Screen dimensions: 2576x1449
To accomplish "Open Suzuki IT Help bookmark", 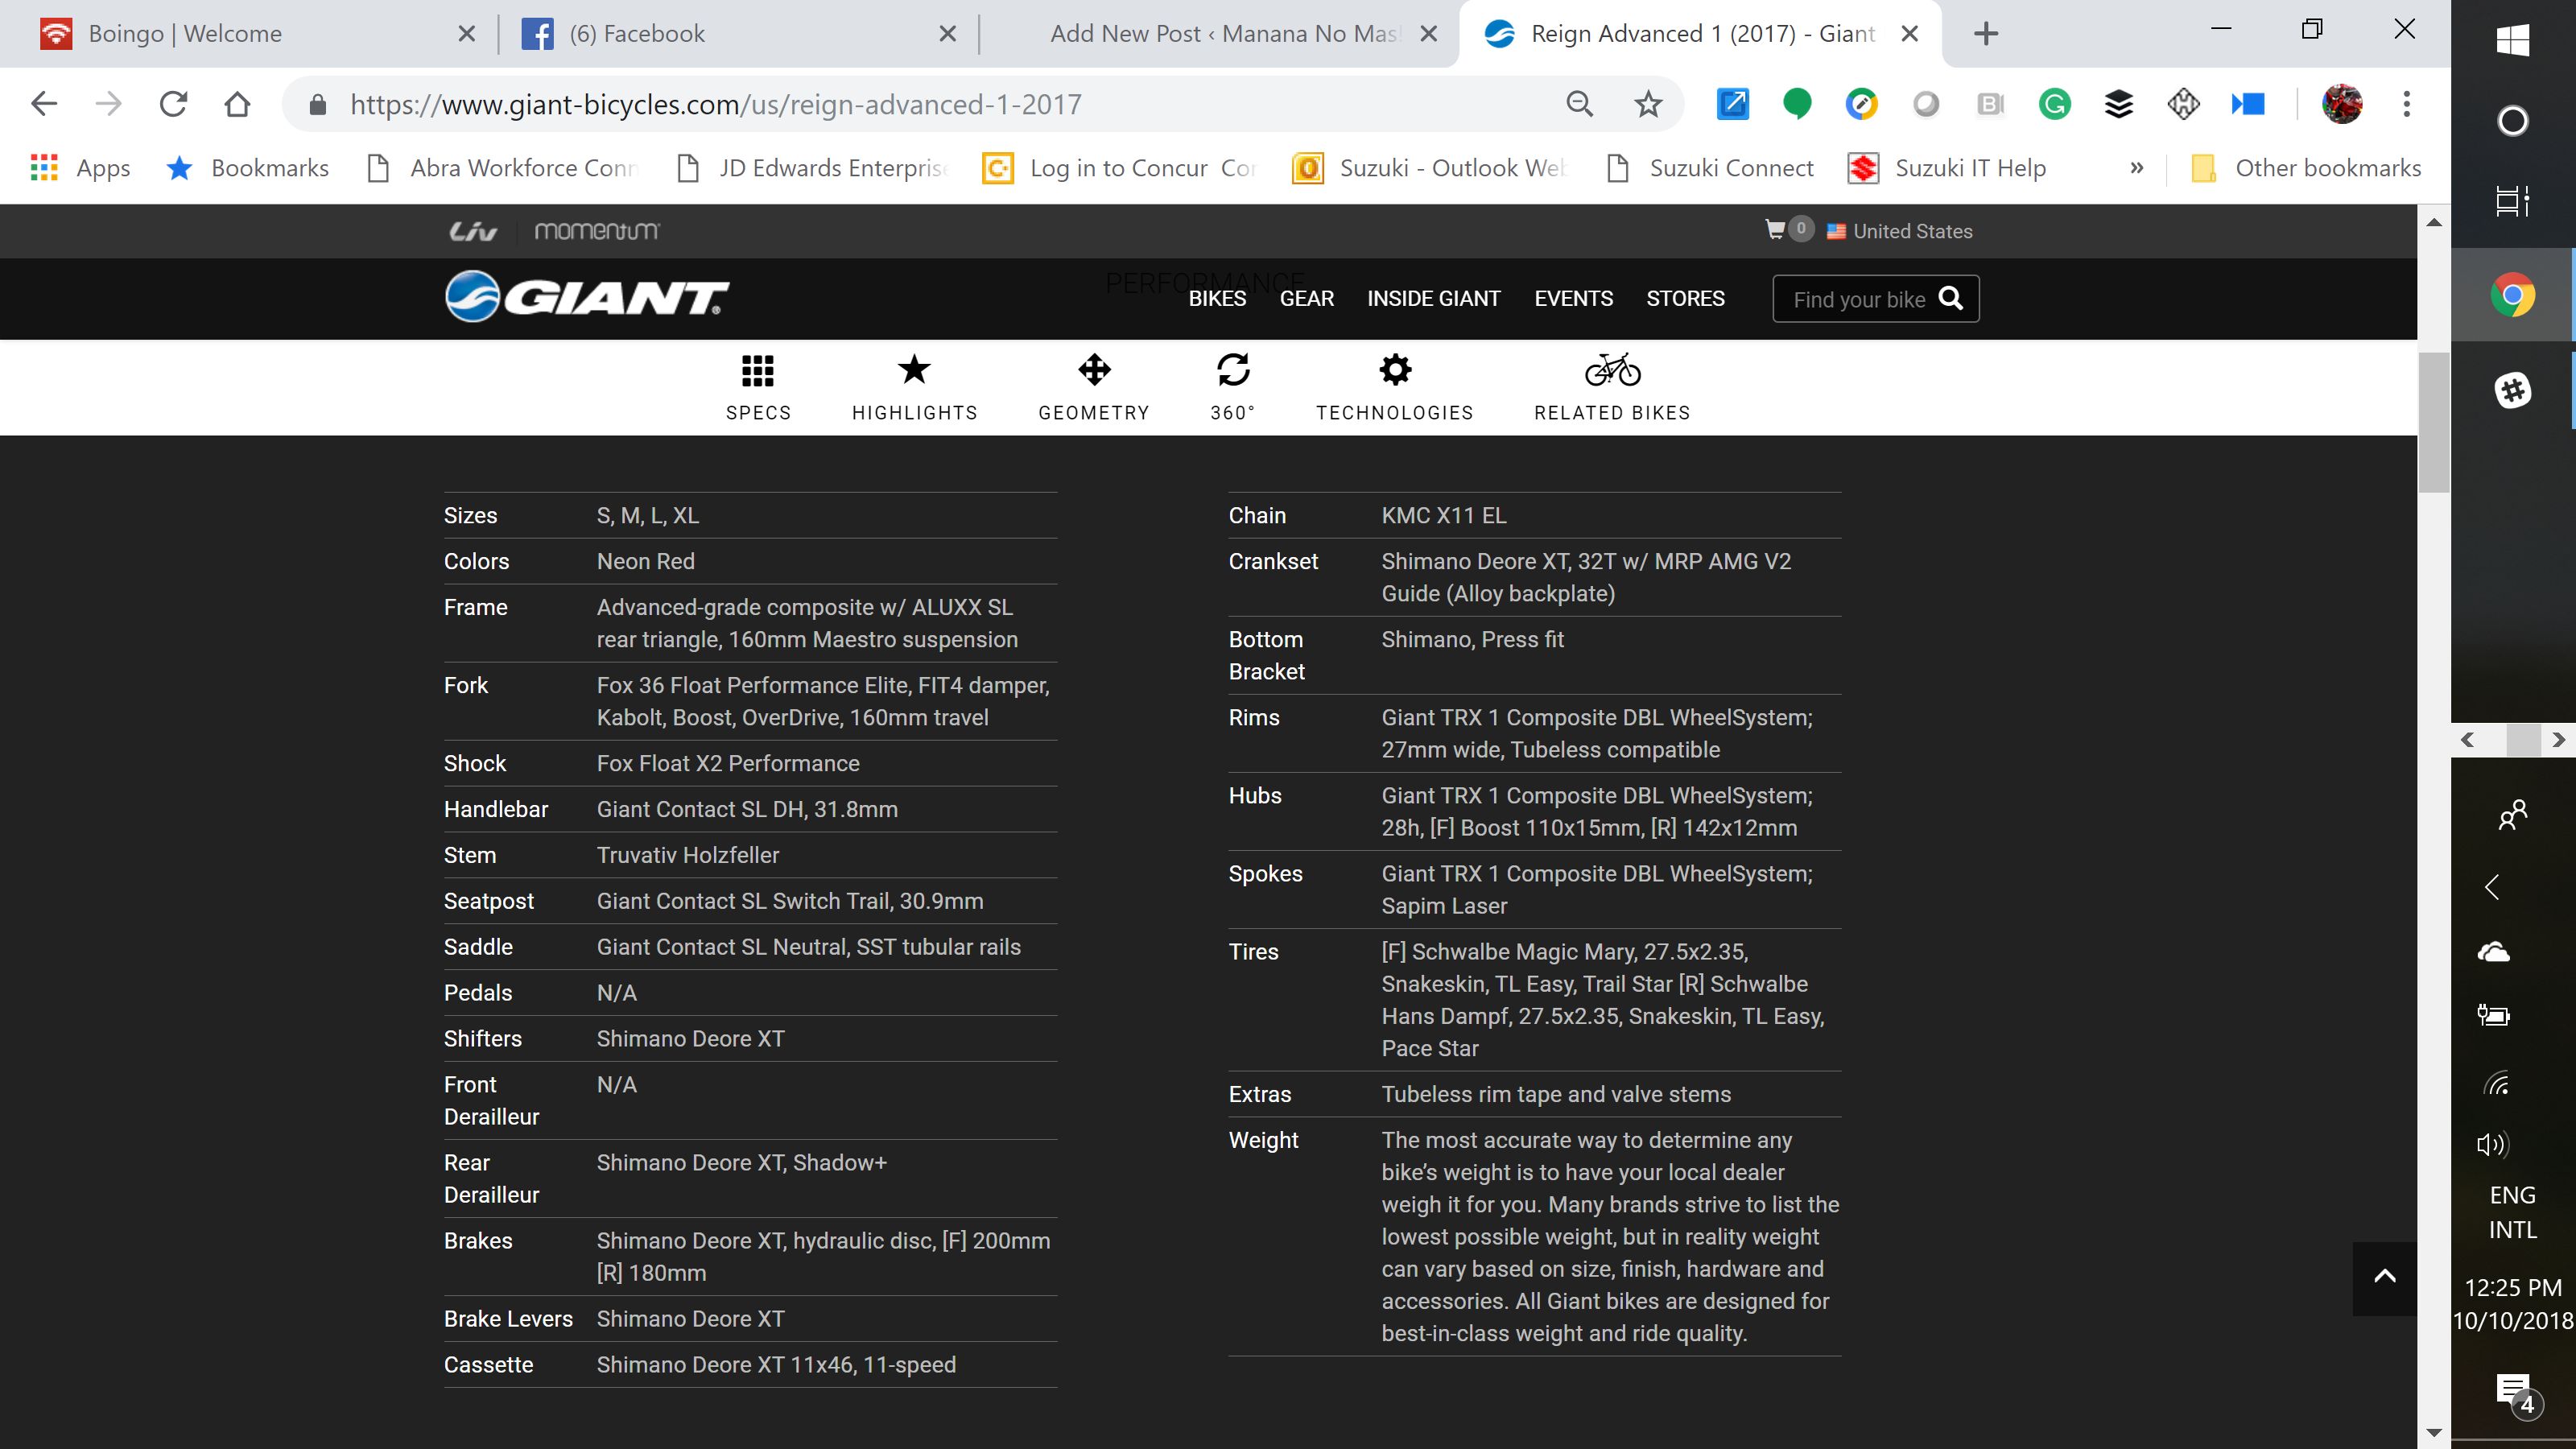I will tap(1947, 168).
